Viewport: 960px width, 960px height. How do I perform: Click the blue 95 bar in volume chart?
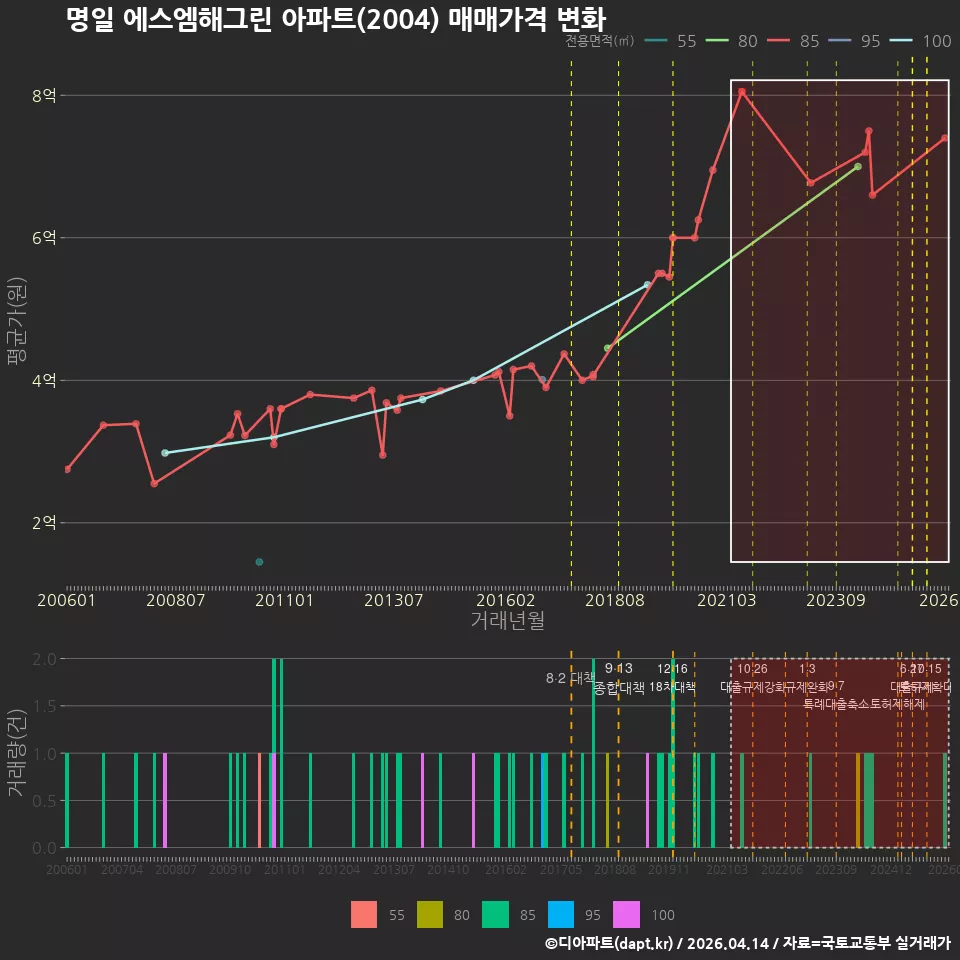(x=543, y=800)
